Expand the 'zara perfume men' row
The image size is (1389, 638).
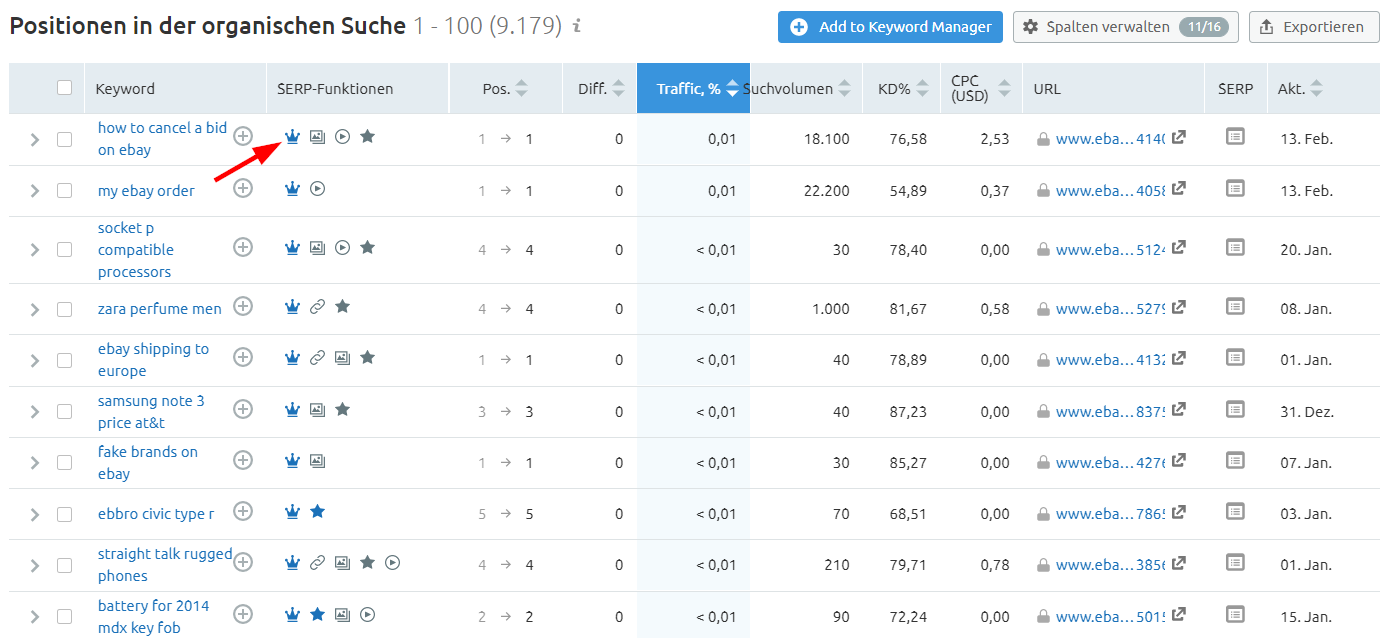tap(34, 310)
